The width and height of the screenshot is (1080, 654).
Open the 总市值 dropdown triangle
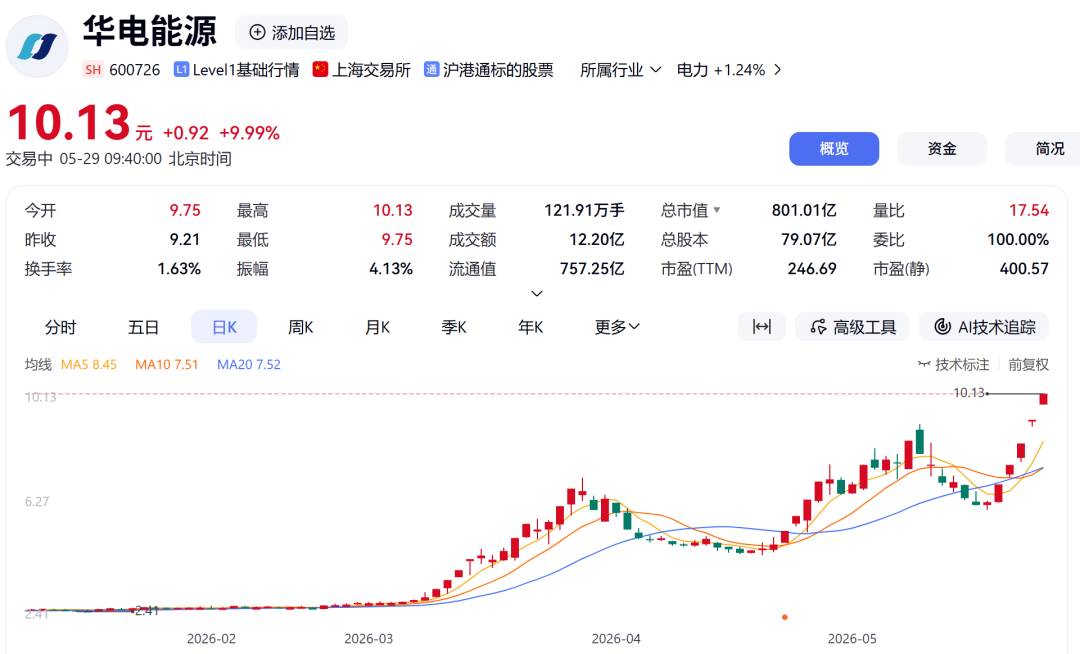[x=717, y=210]
